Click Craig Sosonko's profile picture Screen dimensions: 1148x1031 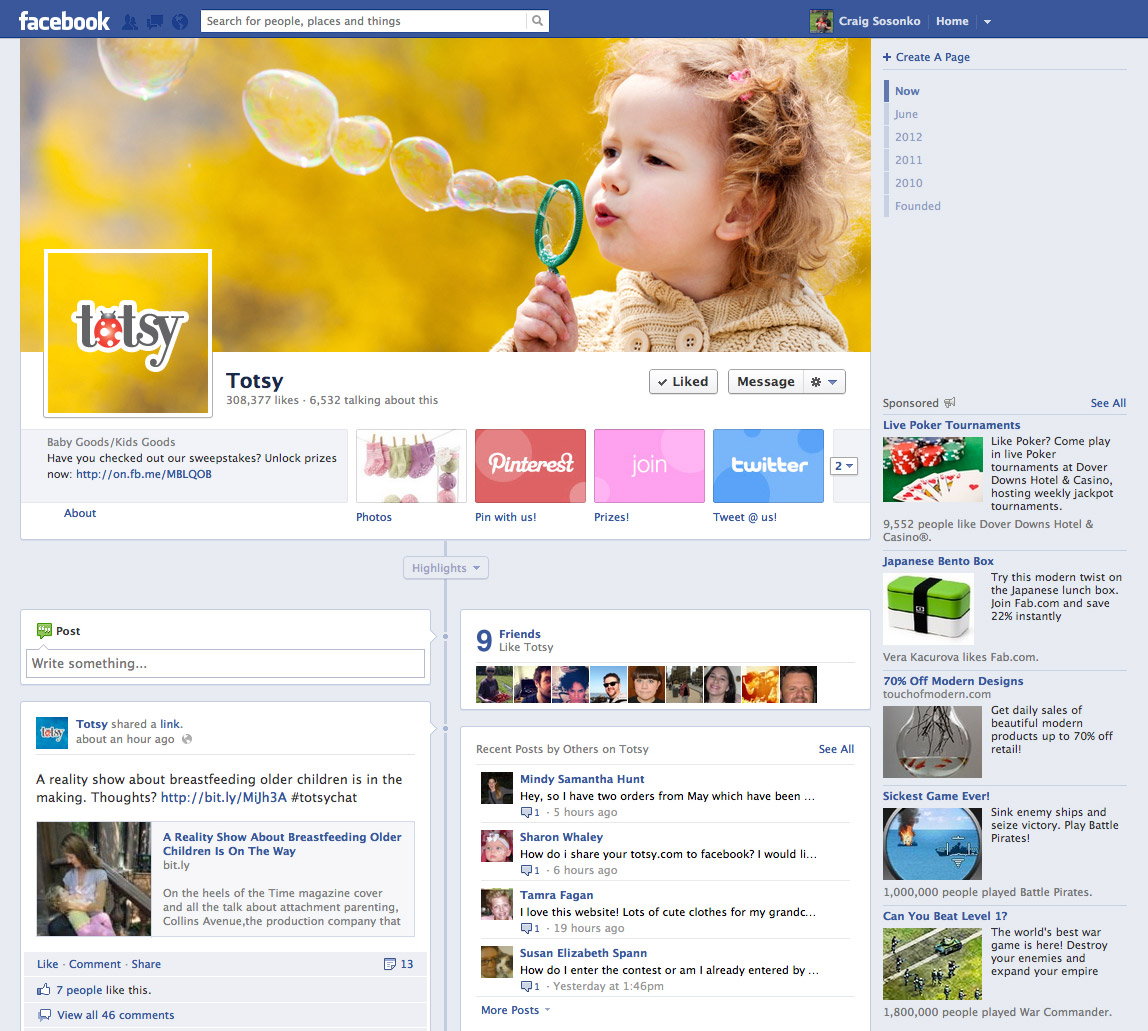(821, 21)
